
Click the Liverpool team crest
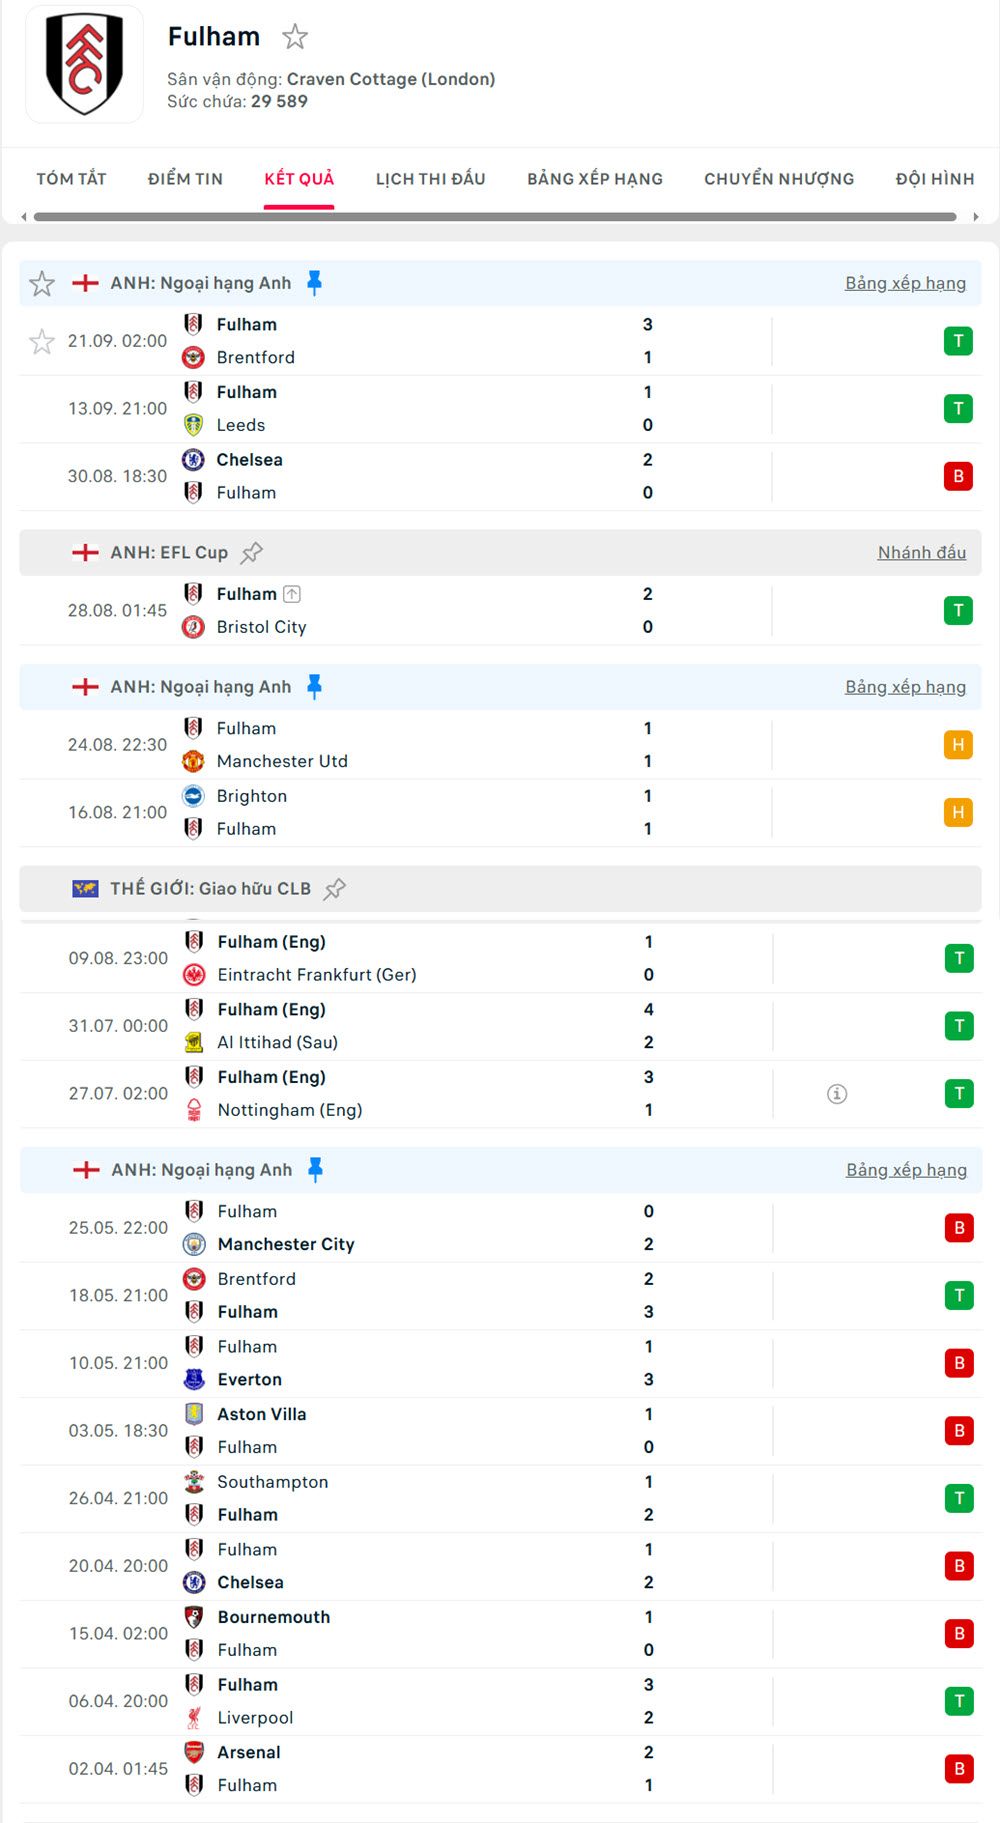195,1718
